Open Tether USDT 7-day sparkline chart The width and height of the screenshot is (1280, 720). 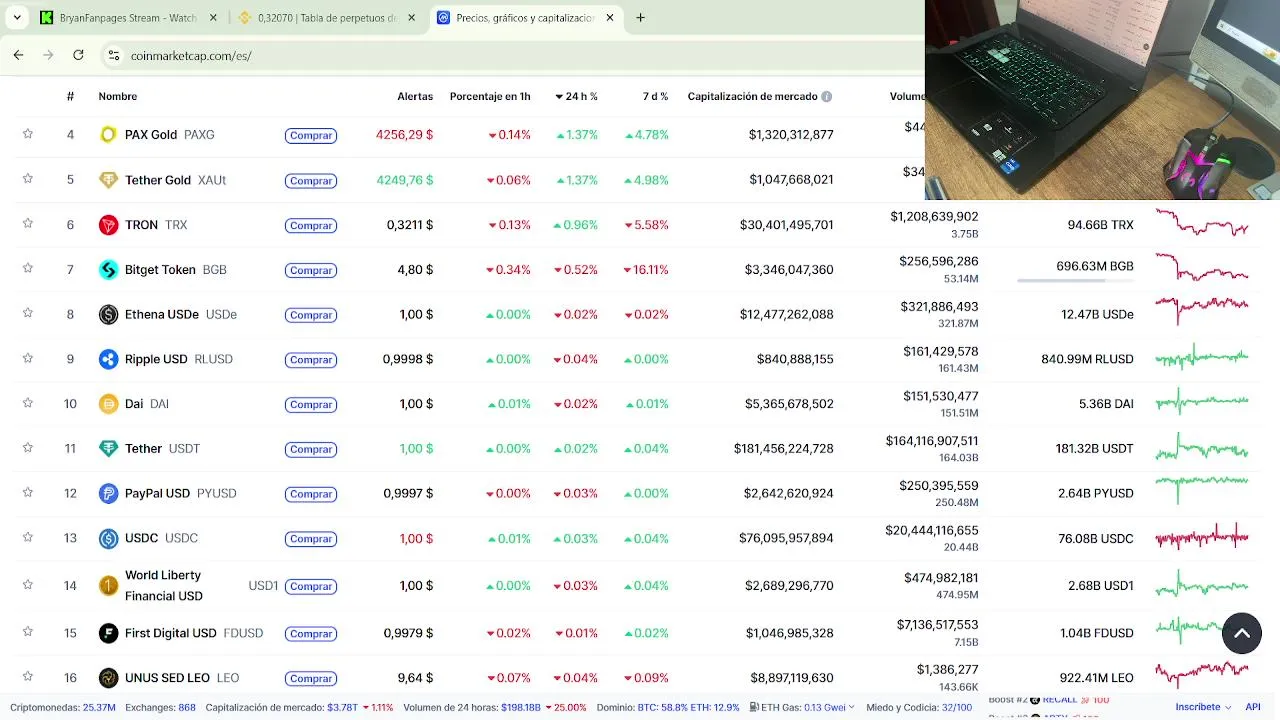point(1201,448)
